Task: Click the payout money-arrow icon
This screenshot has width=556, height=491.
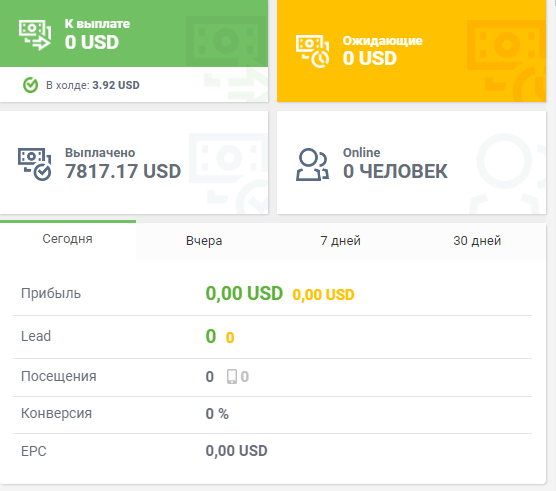Action: tap(35, 35)
